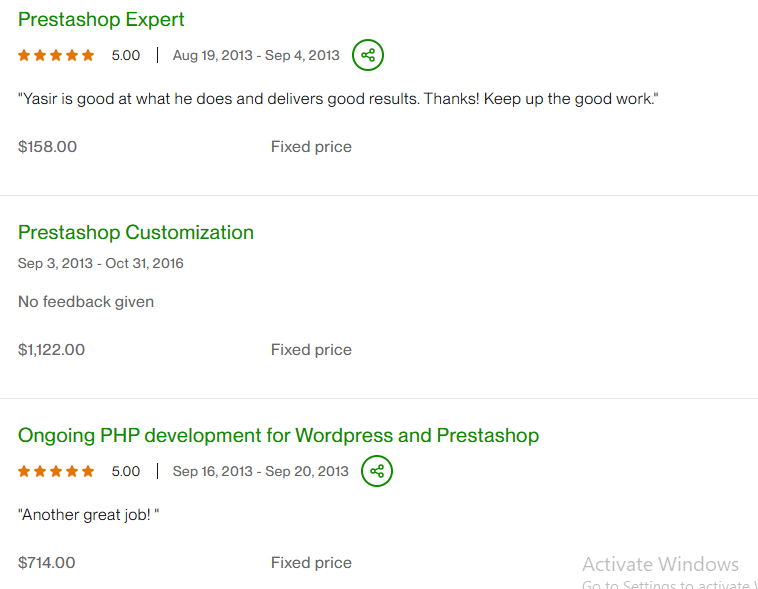Viewport: 758px width, 589px height.
Task: Click the $158.00 amount
Action: 47,146
